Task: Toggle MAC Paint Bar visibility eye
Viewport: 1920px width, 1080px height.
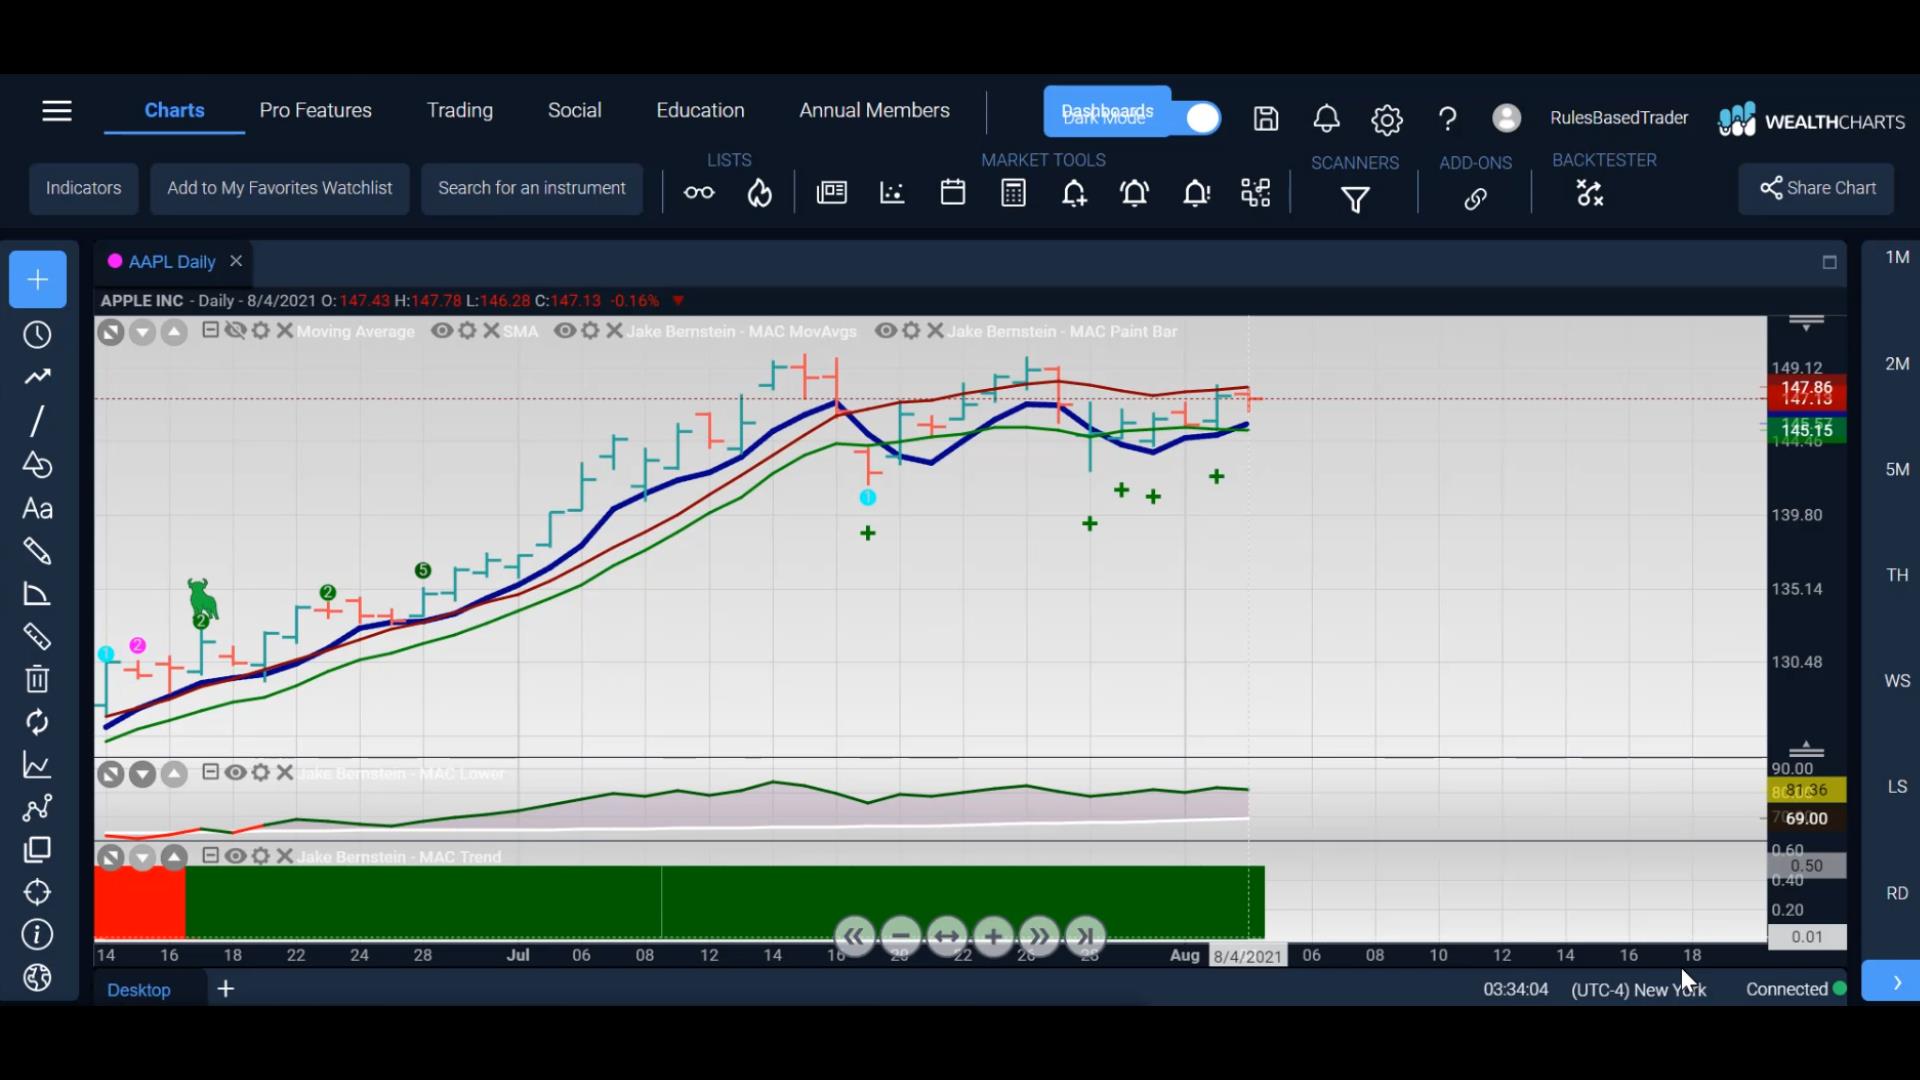Action: 886,331
